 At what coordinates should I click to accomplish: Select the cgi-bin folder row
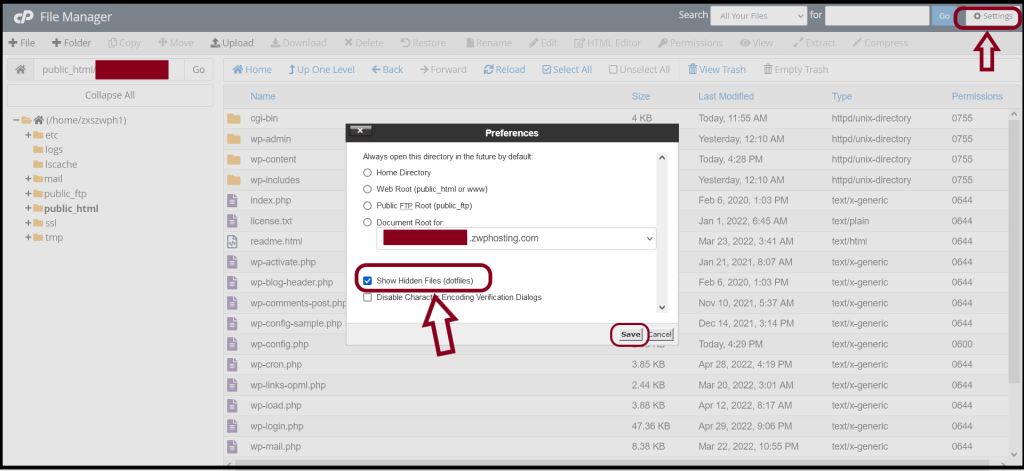pyautogui.click(x=617, y=119)
